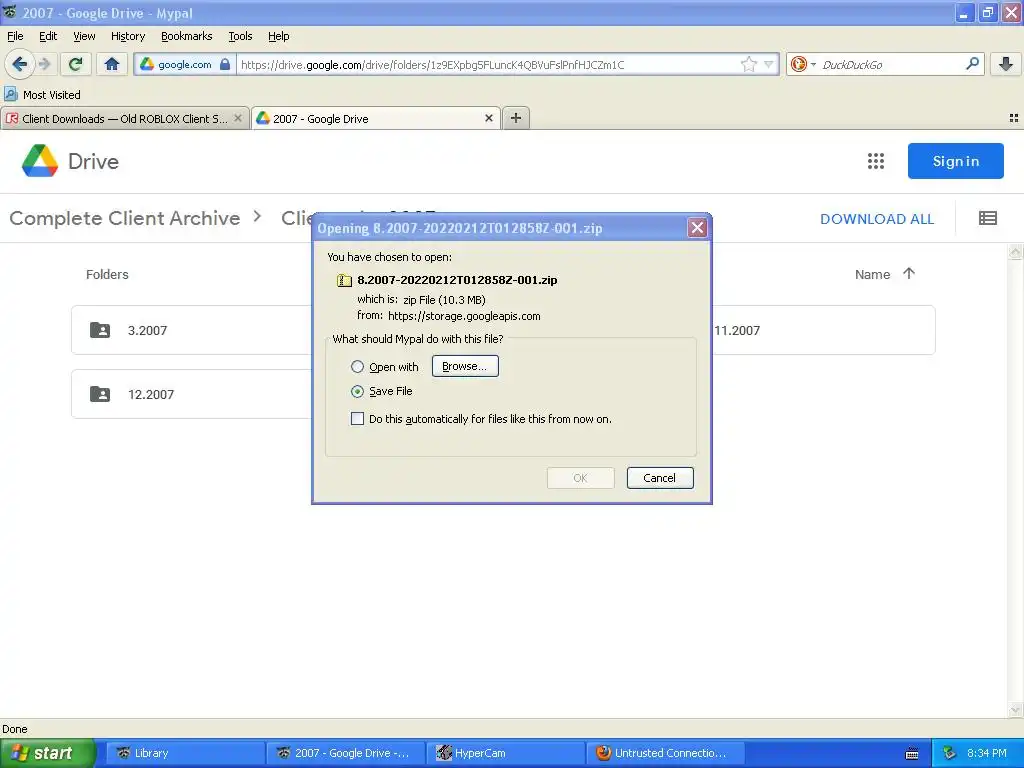Open the Google apps grid icon

[876, 161]
